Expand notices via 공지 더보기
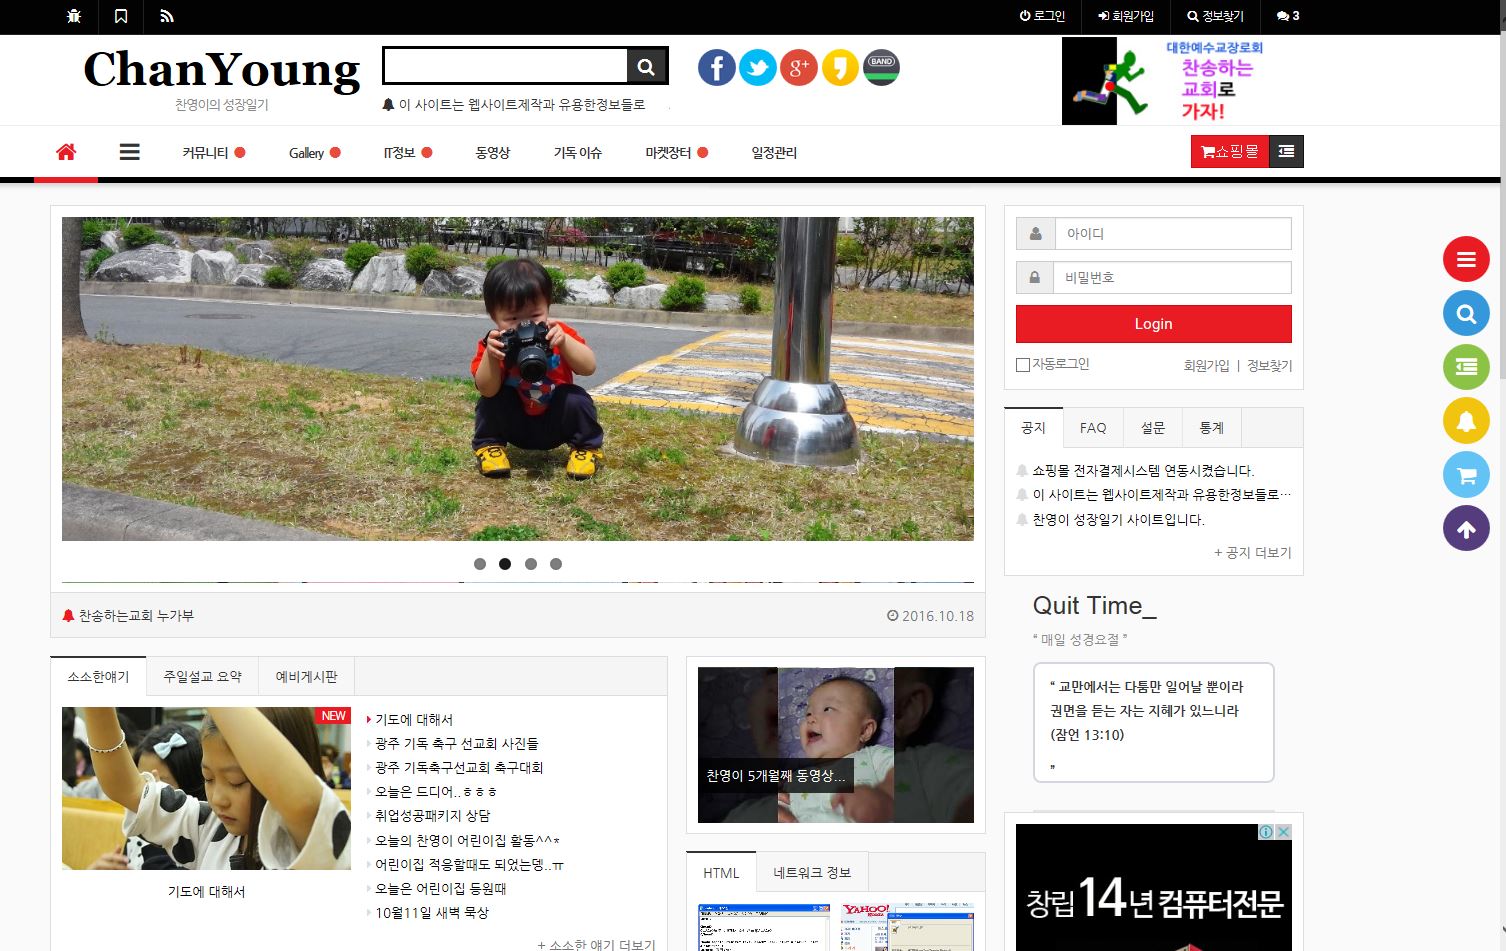 (x=1252, y=552)
